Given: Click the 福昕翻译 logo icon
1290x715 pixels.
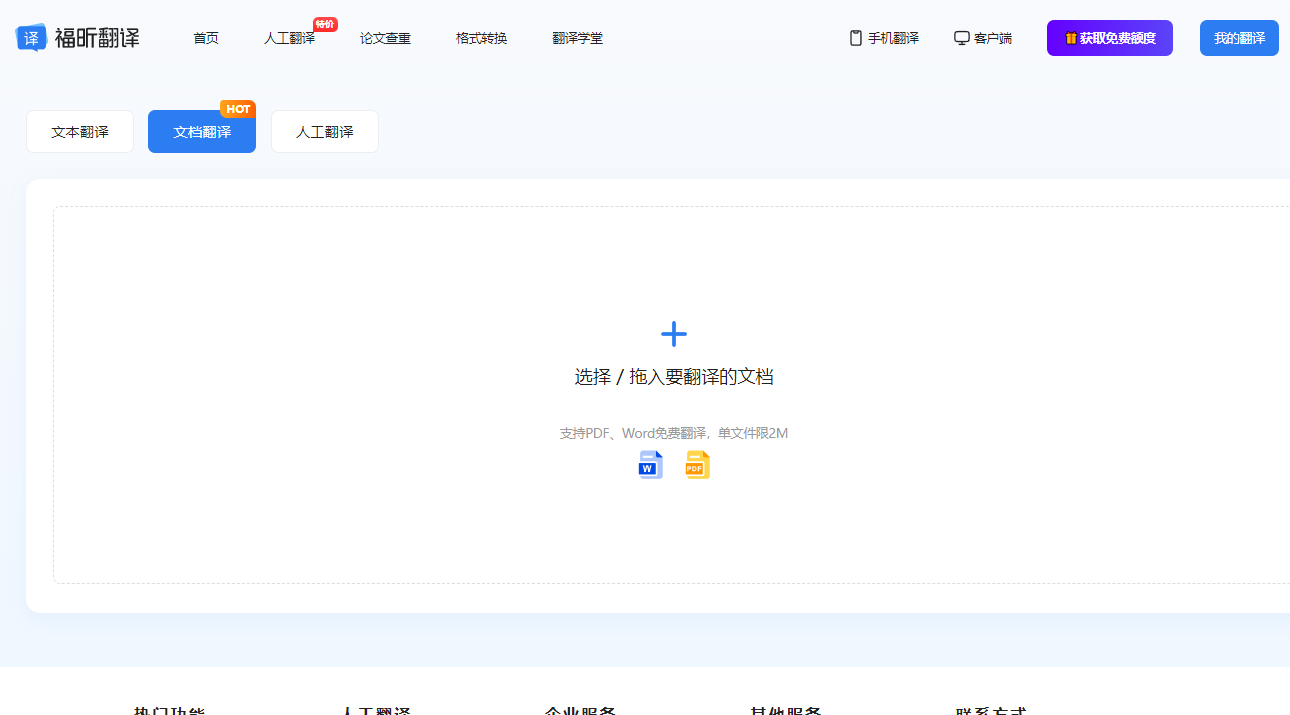Looking at the screenshot, I should pyautogui.click(x=31, y=38).
